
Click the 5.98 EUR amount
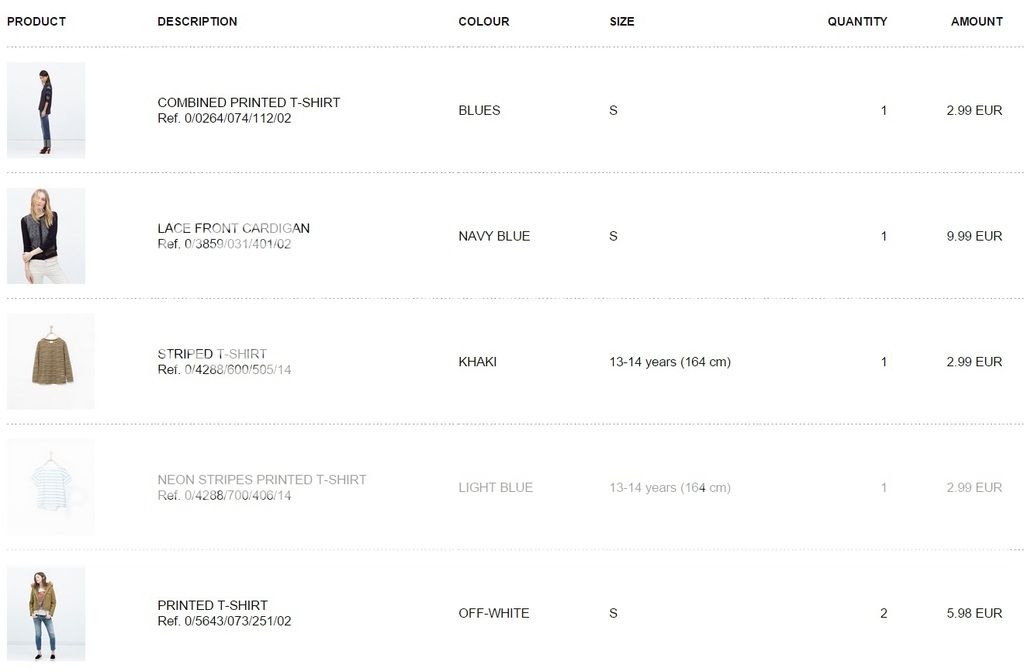coord(974,613)
